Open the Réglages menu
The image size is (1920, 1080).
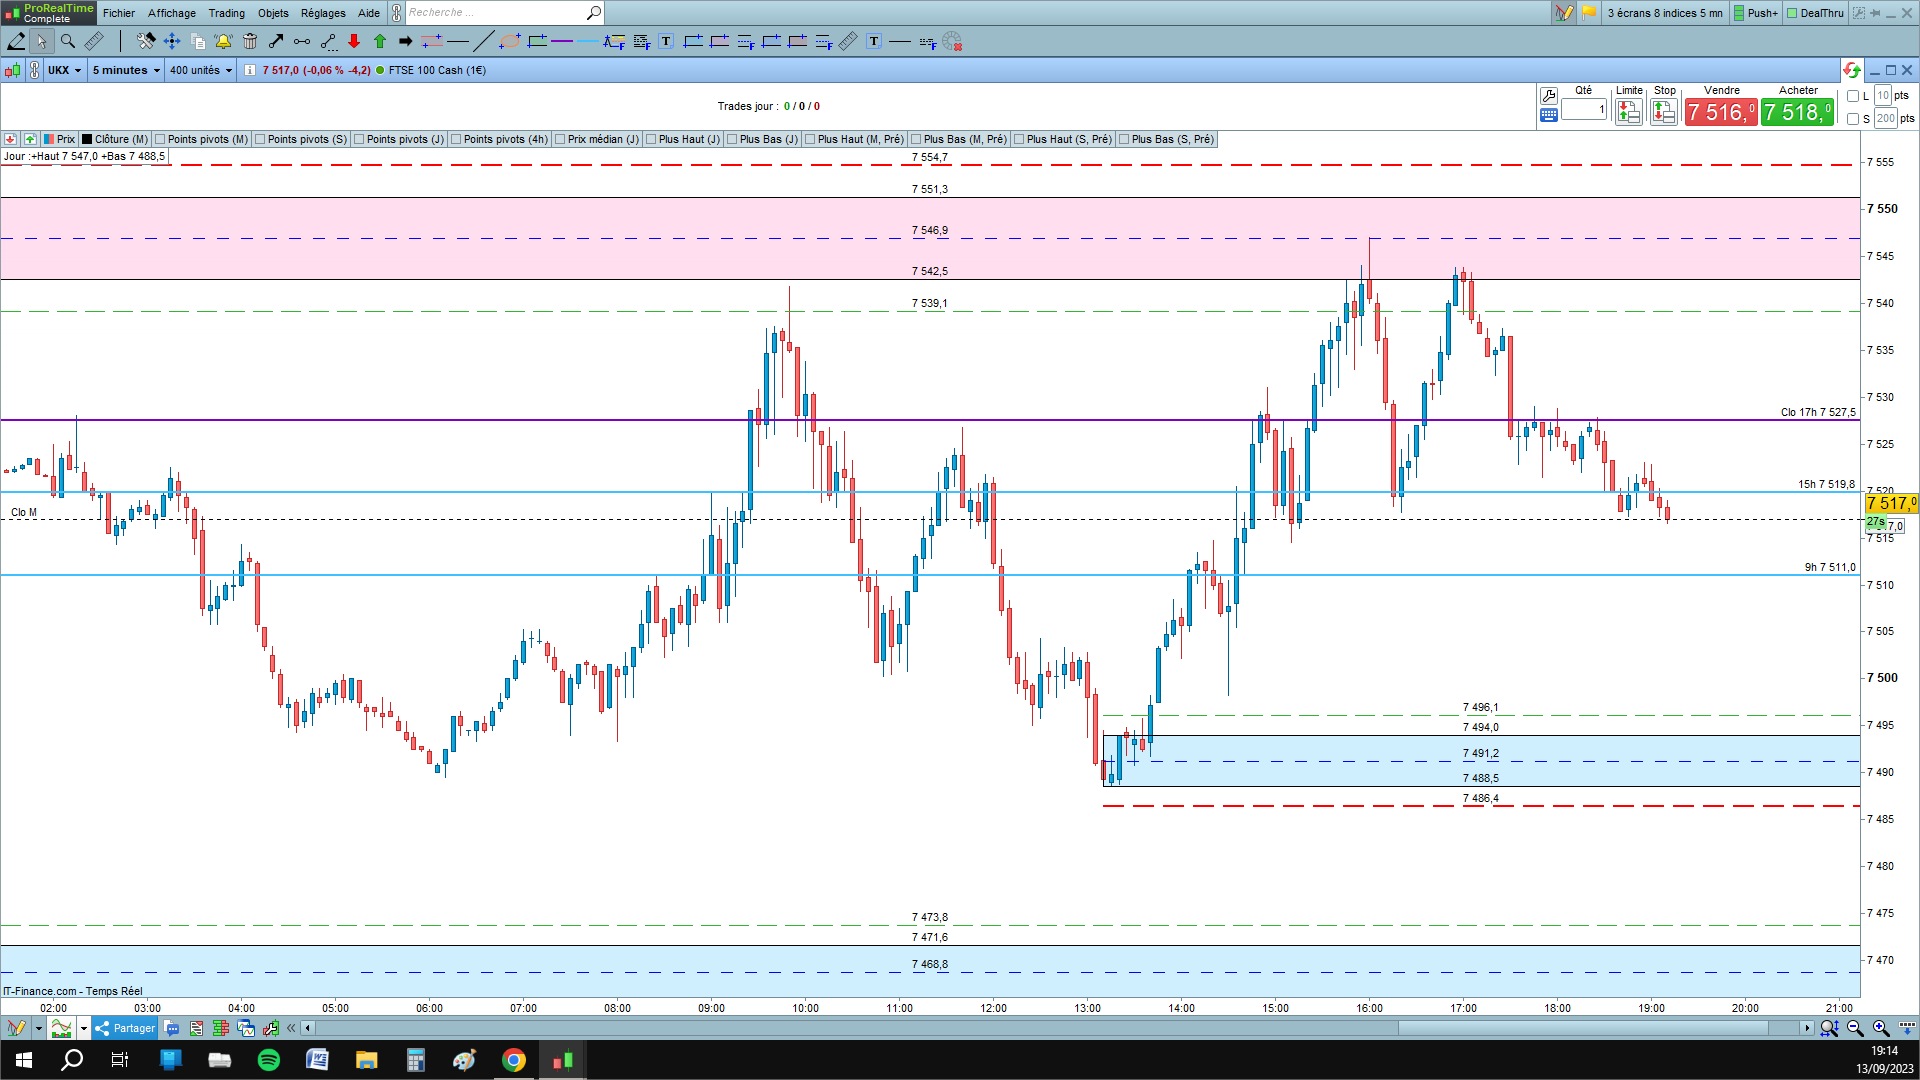click(323, 13)
